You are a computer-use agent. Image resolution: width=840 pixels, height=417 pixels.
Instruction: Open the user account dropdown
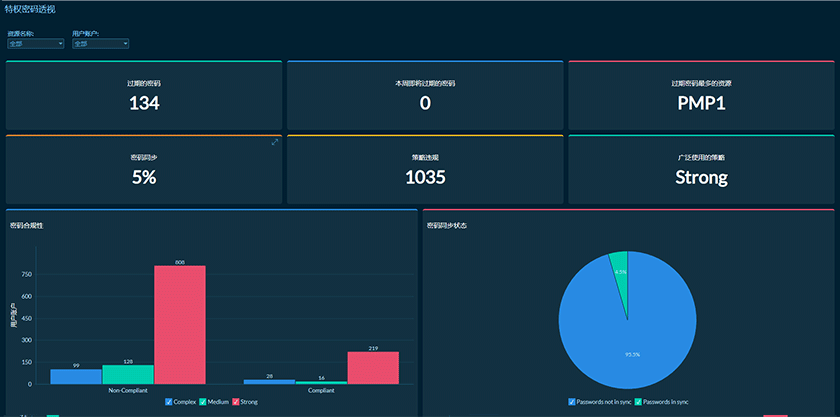101,44
